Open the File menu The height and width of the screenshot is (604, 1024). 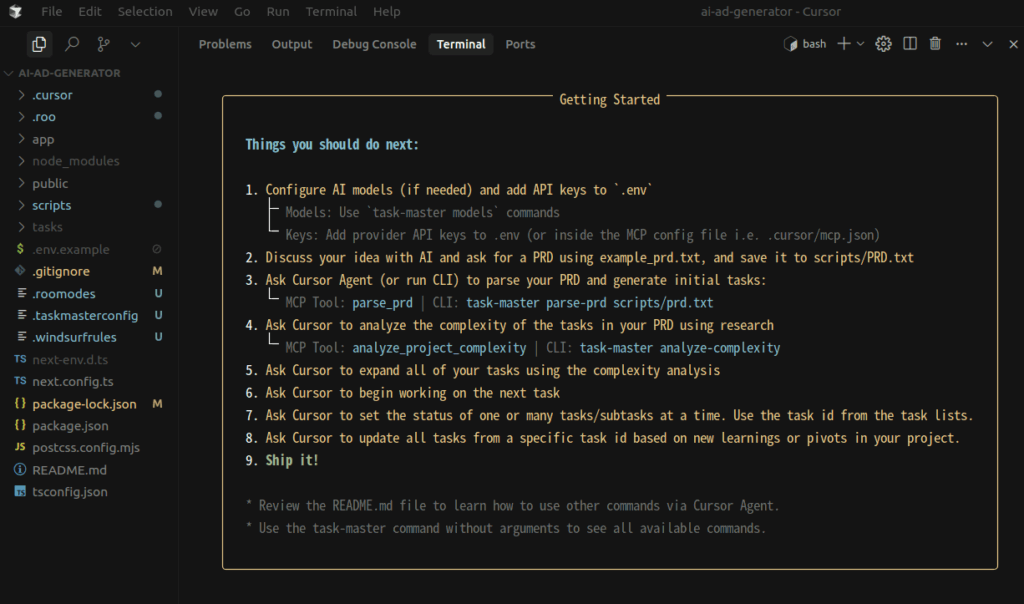(52, 11)
